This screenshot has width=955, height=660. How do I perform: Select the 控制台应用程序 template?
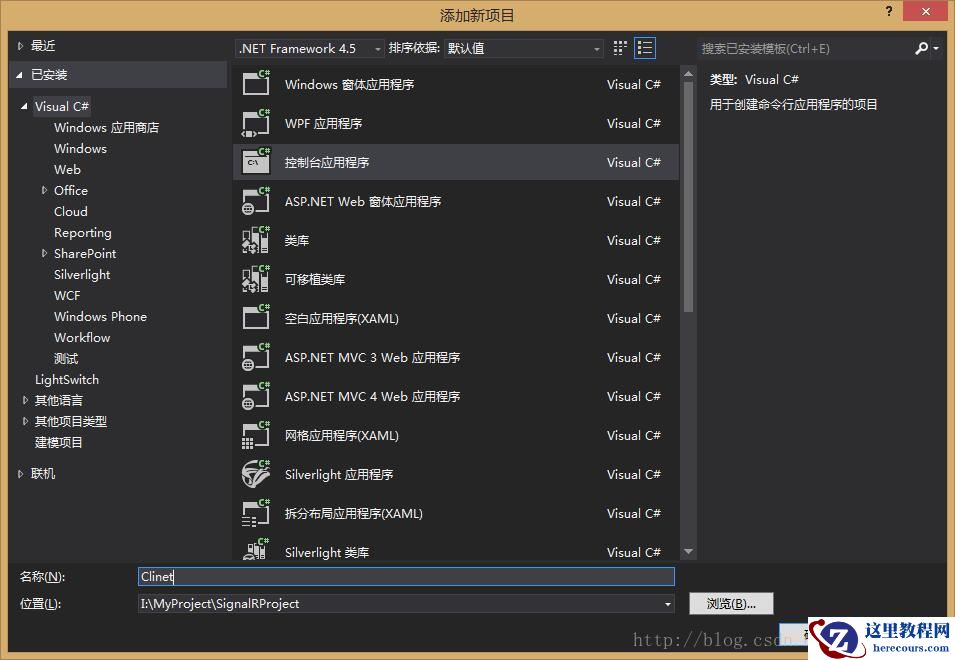tap(400, 162)
